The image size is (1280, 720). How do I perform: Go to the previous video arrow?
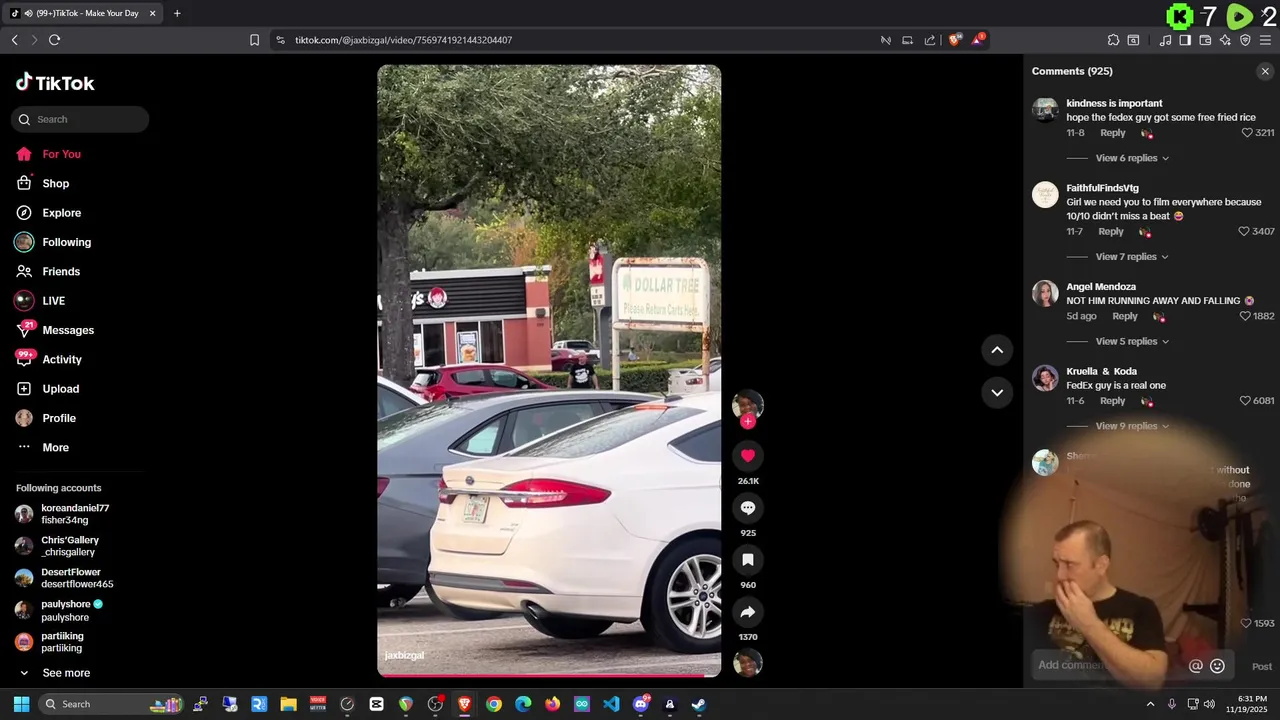997,350
